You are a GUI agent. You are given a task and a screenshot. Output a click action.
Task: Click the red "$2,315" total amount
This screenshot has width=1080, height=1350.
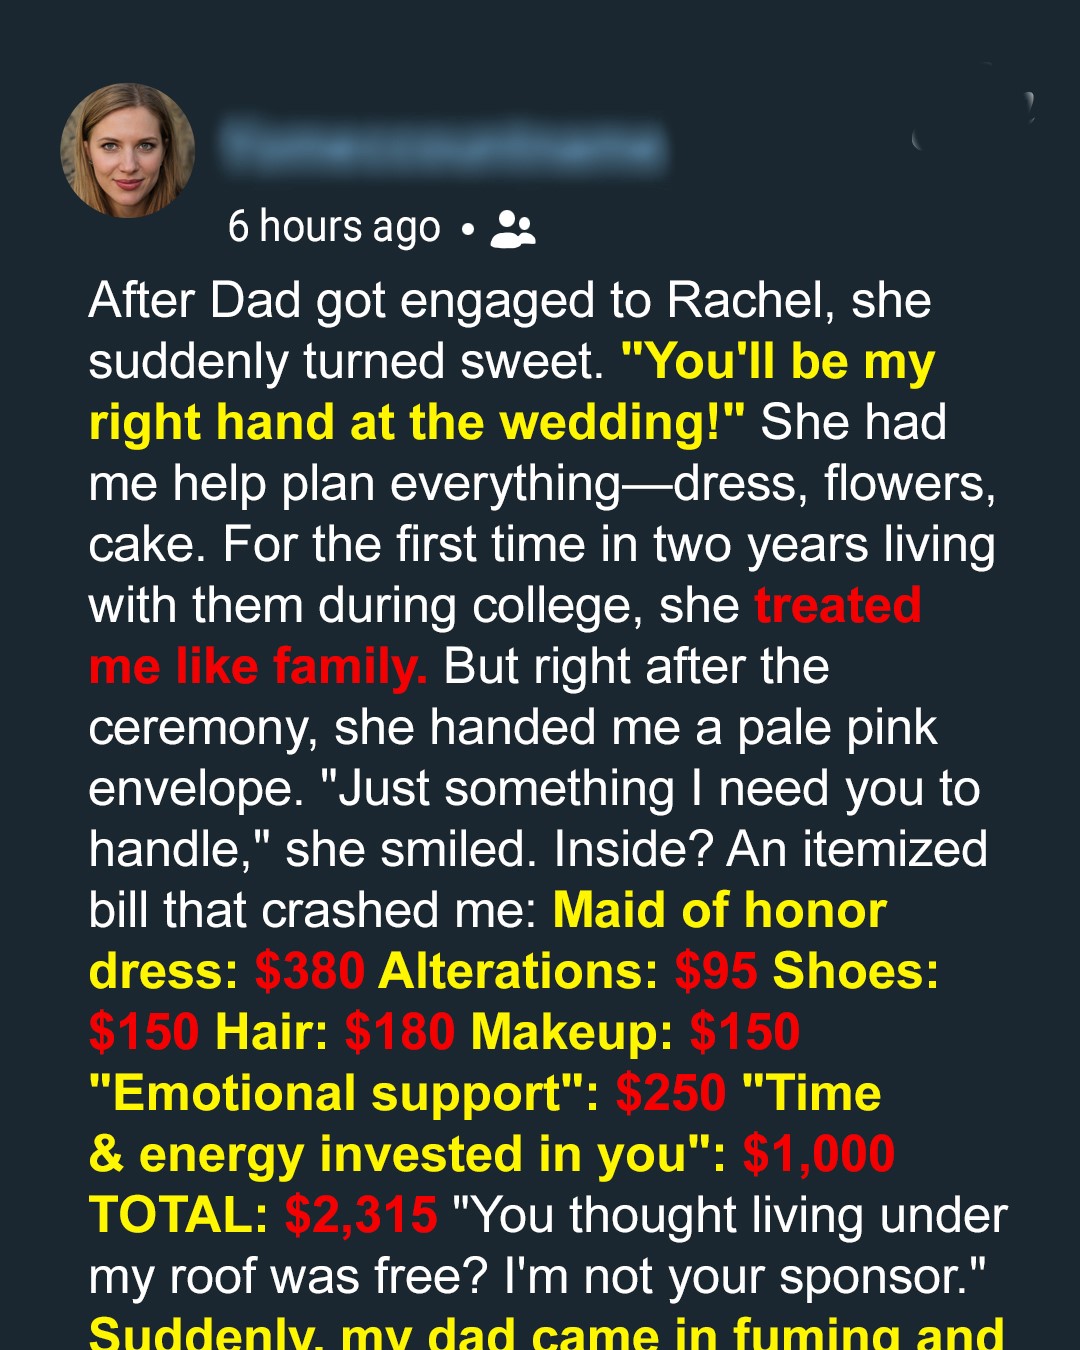tap(361, 1216)
